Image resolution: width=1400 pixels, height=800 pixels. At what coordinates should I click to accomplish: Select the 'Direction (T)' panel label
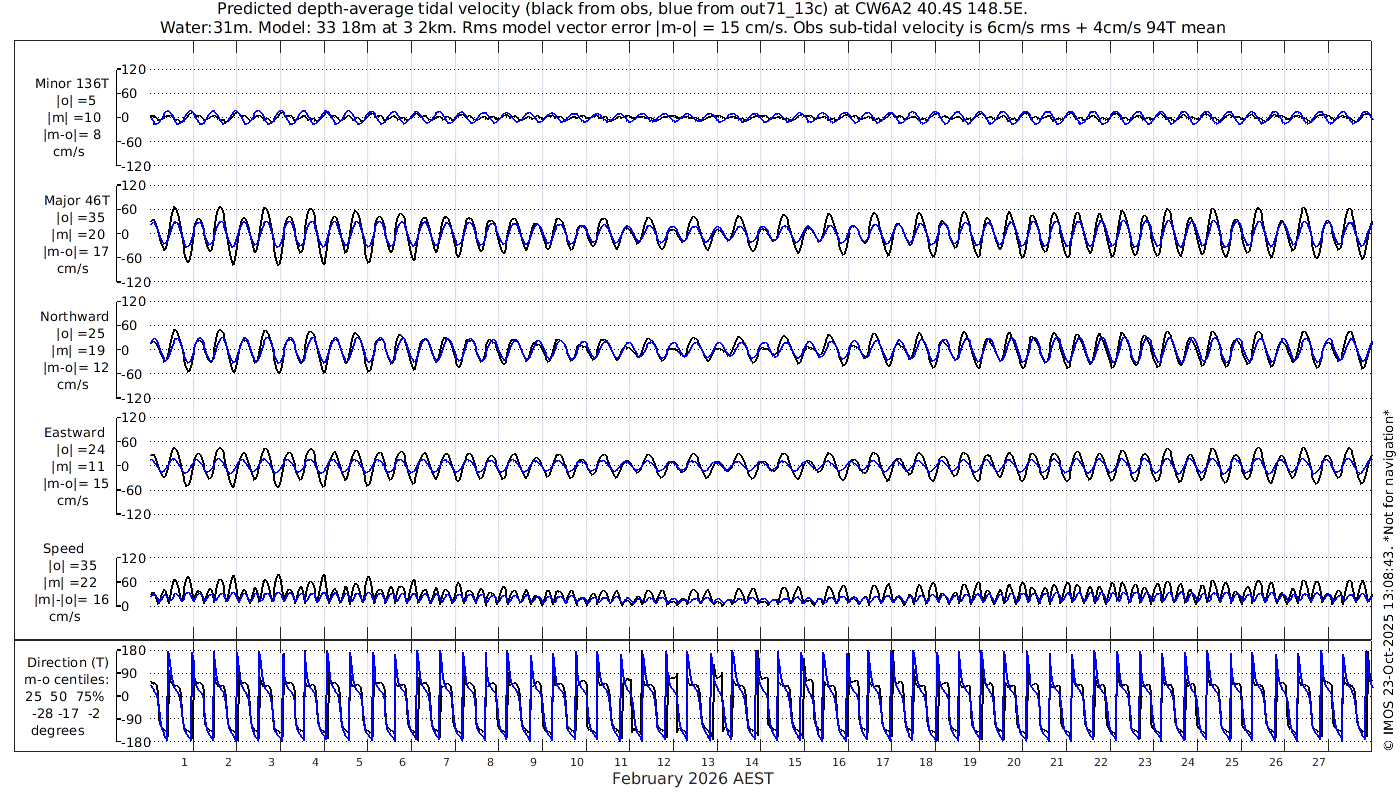click(68, 663)
